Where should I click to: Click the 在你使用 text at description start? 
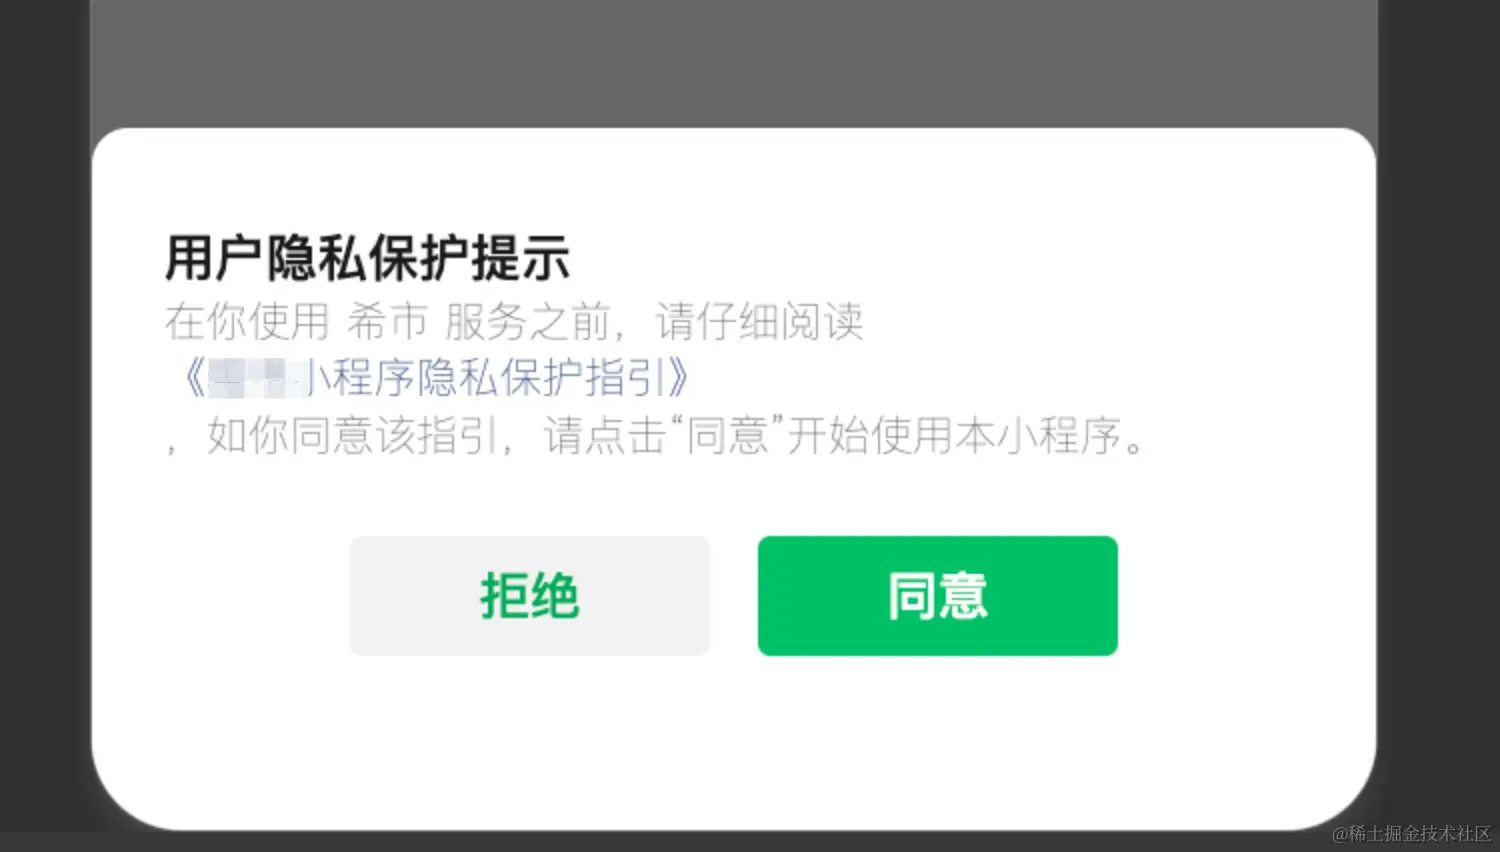coord(247,322)
